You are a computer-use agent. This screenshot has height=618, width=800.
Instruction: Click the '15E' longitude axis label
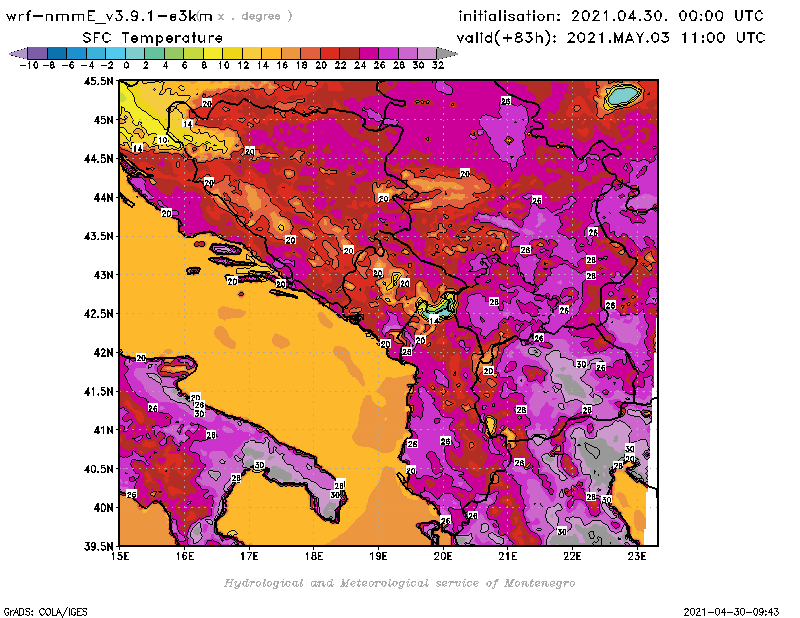tap(120, 556)
